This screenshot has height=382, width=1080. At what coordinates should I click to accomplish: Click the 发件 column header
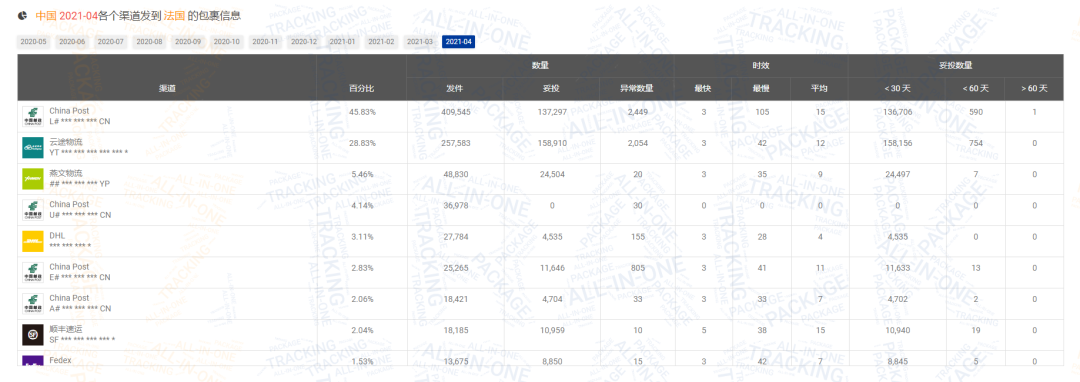455,89
